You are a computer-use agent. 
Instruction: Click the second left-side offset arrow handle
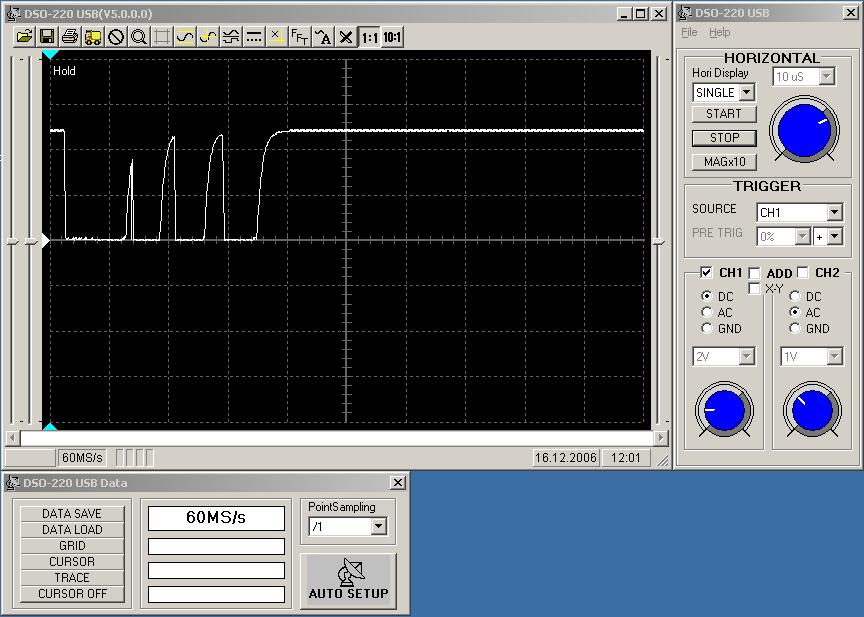[x=31, y=241]
